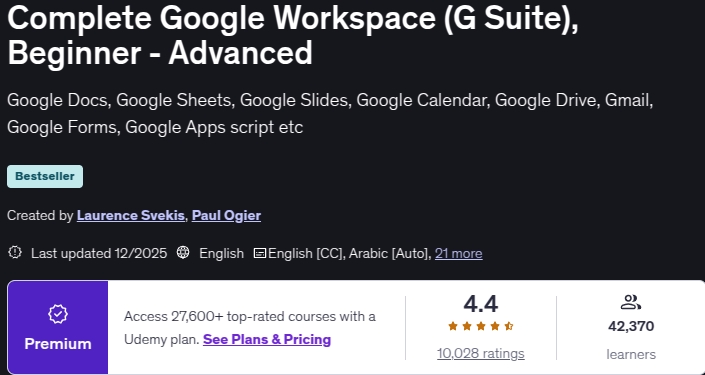The width and height of the screenshot is (705, 375).
Task: Click the 'Created by' label
Action: [40, 216]
